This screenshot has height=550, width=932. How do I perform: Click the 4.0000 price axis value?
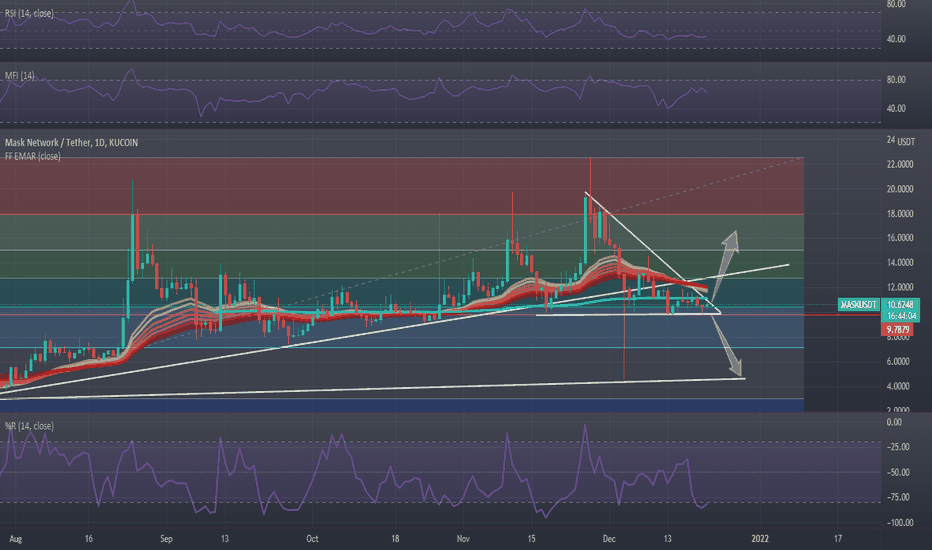click(898, 386)
